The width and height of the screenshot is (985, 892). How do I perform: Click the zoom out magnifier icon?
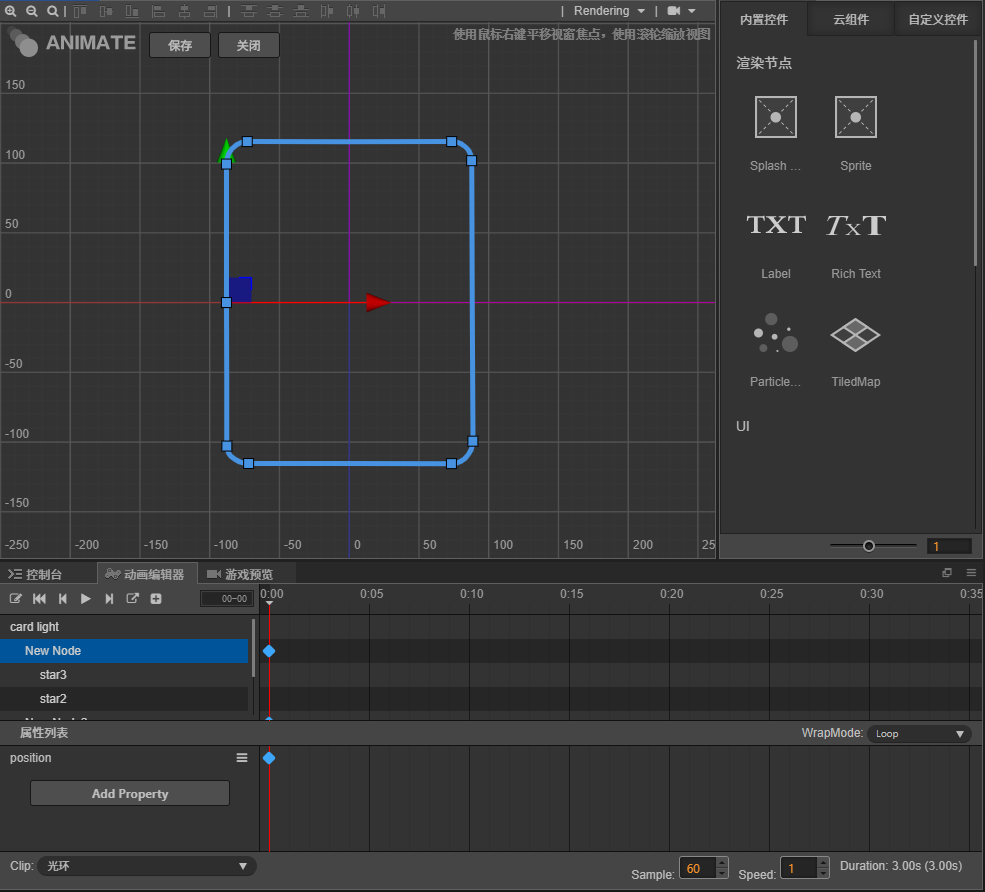click(31, 11)
